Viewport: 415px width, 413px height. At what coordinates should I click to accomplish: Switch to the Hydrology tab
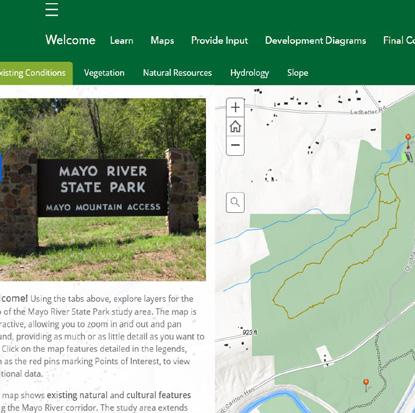pyautogui.click(x=250, y=73)
